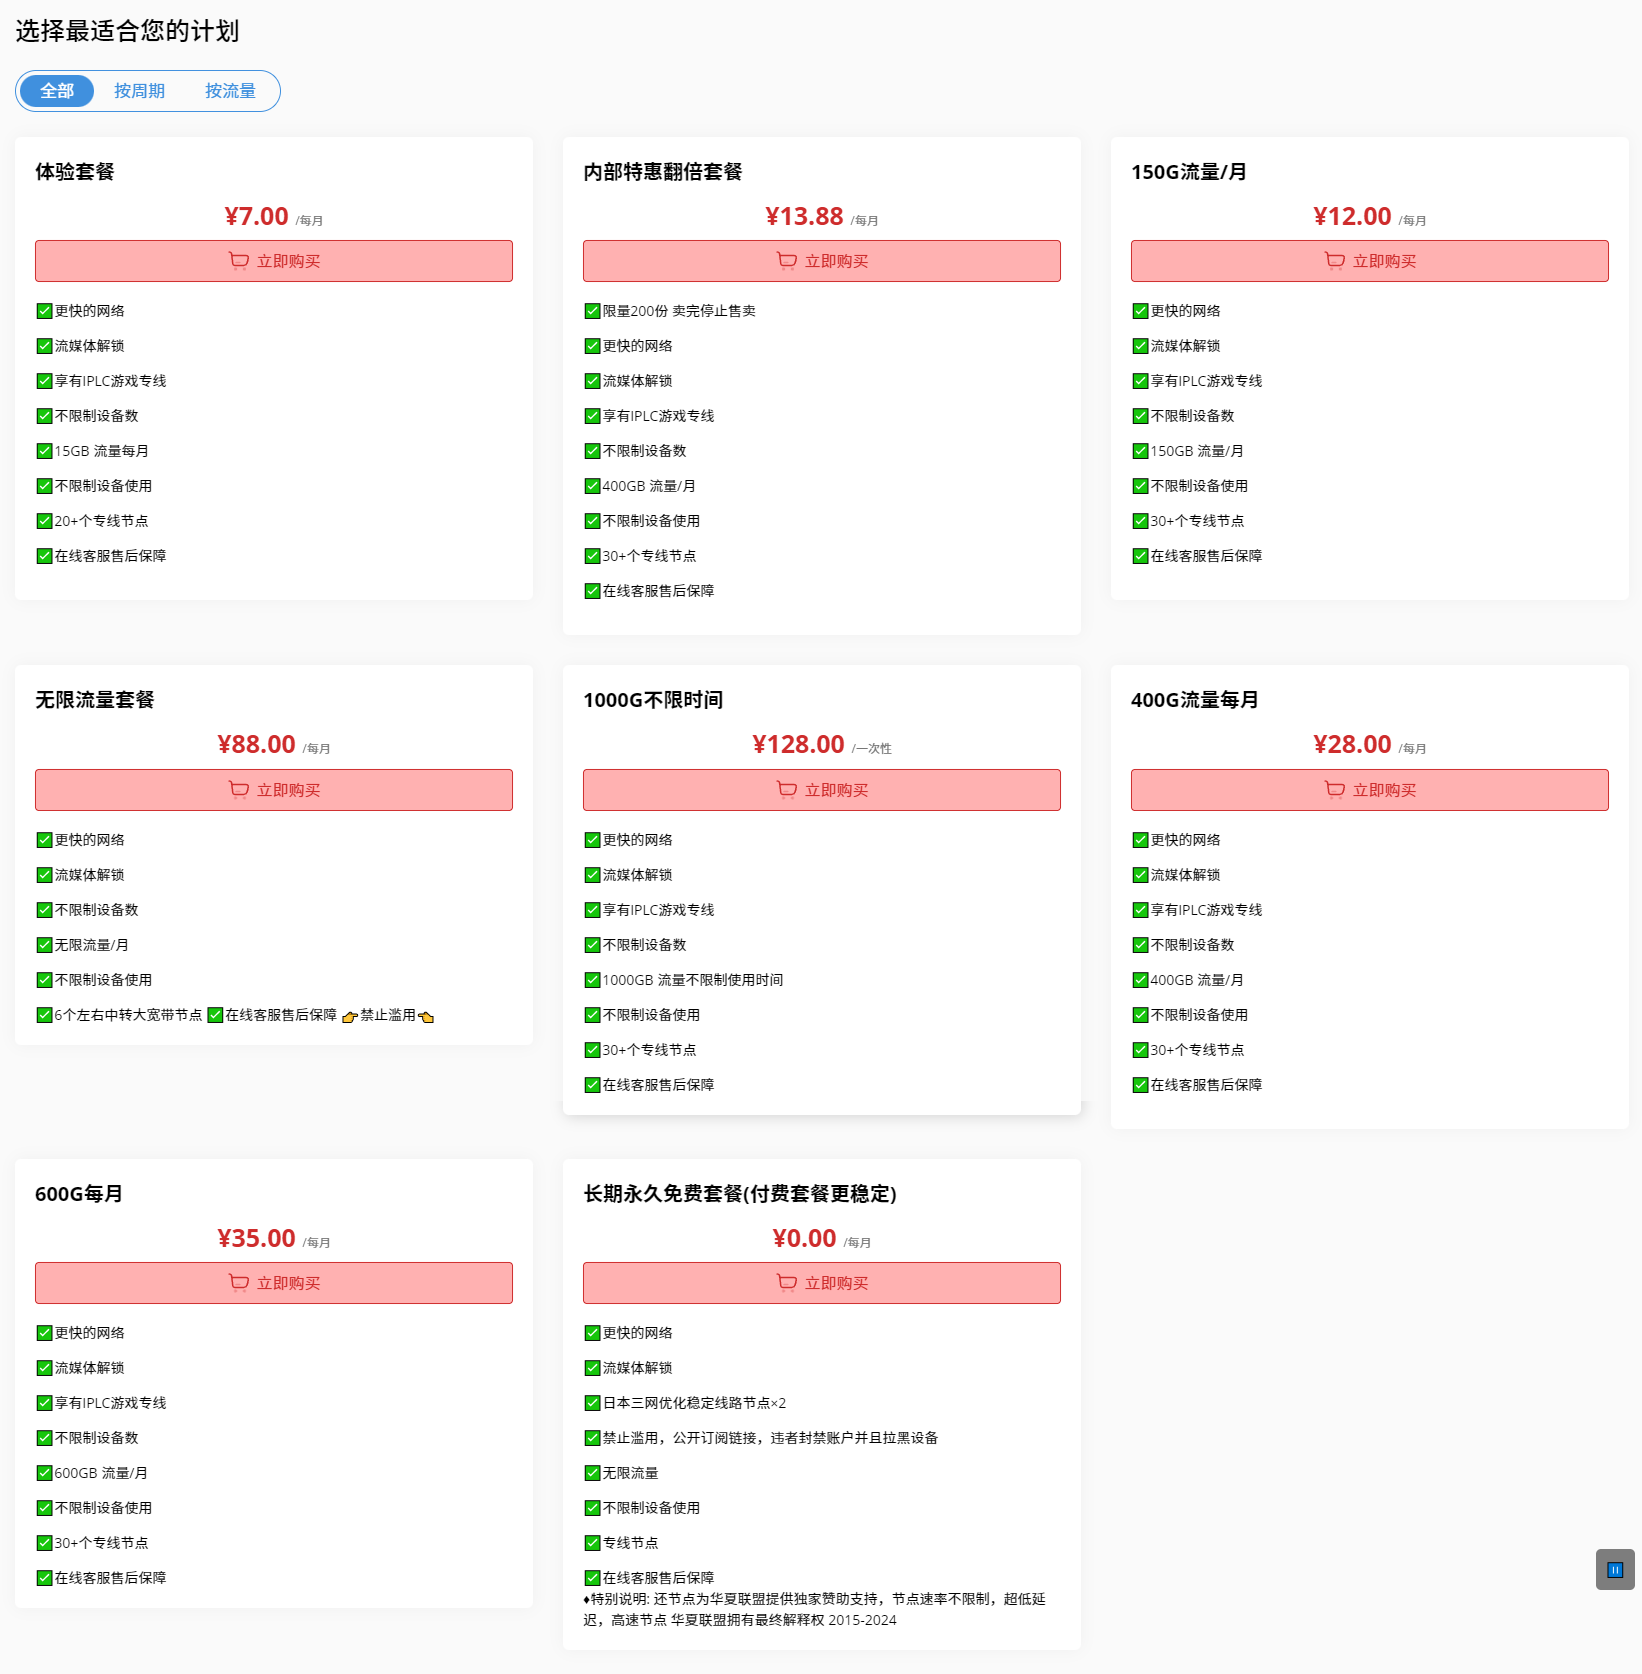Switch to the 按周期 tab

[x=139, y=91]
